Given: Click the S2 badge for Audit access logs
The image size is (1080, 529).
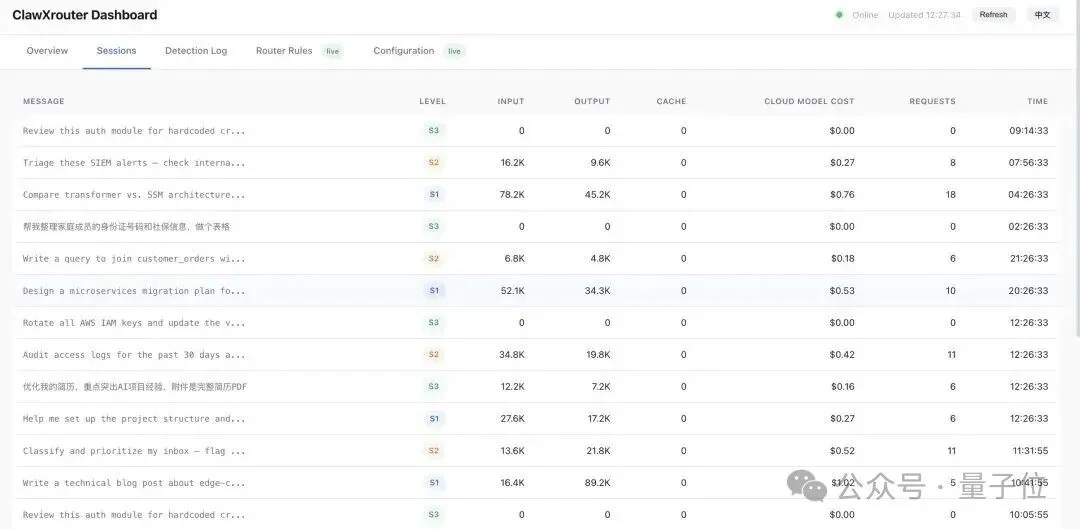Looking at the screenshot, I should pos(433,354).
